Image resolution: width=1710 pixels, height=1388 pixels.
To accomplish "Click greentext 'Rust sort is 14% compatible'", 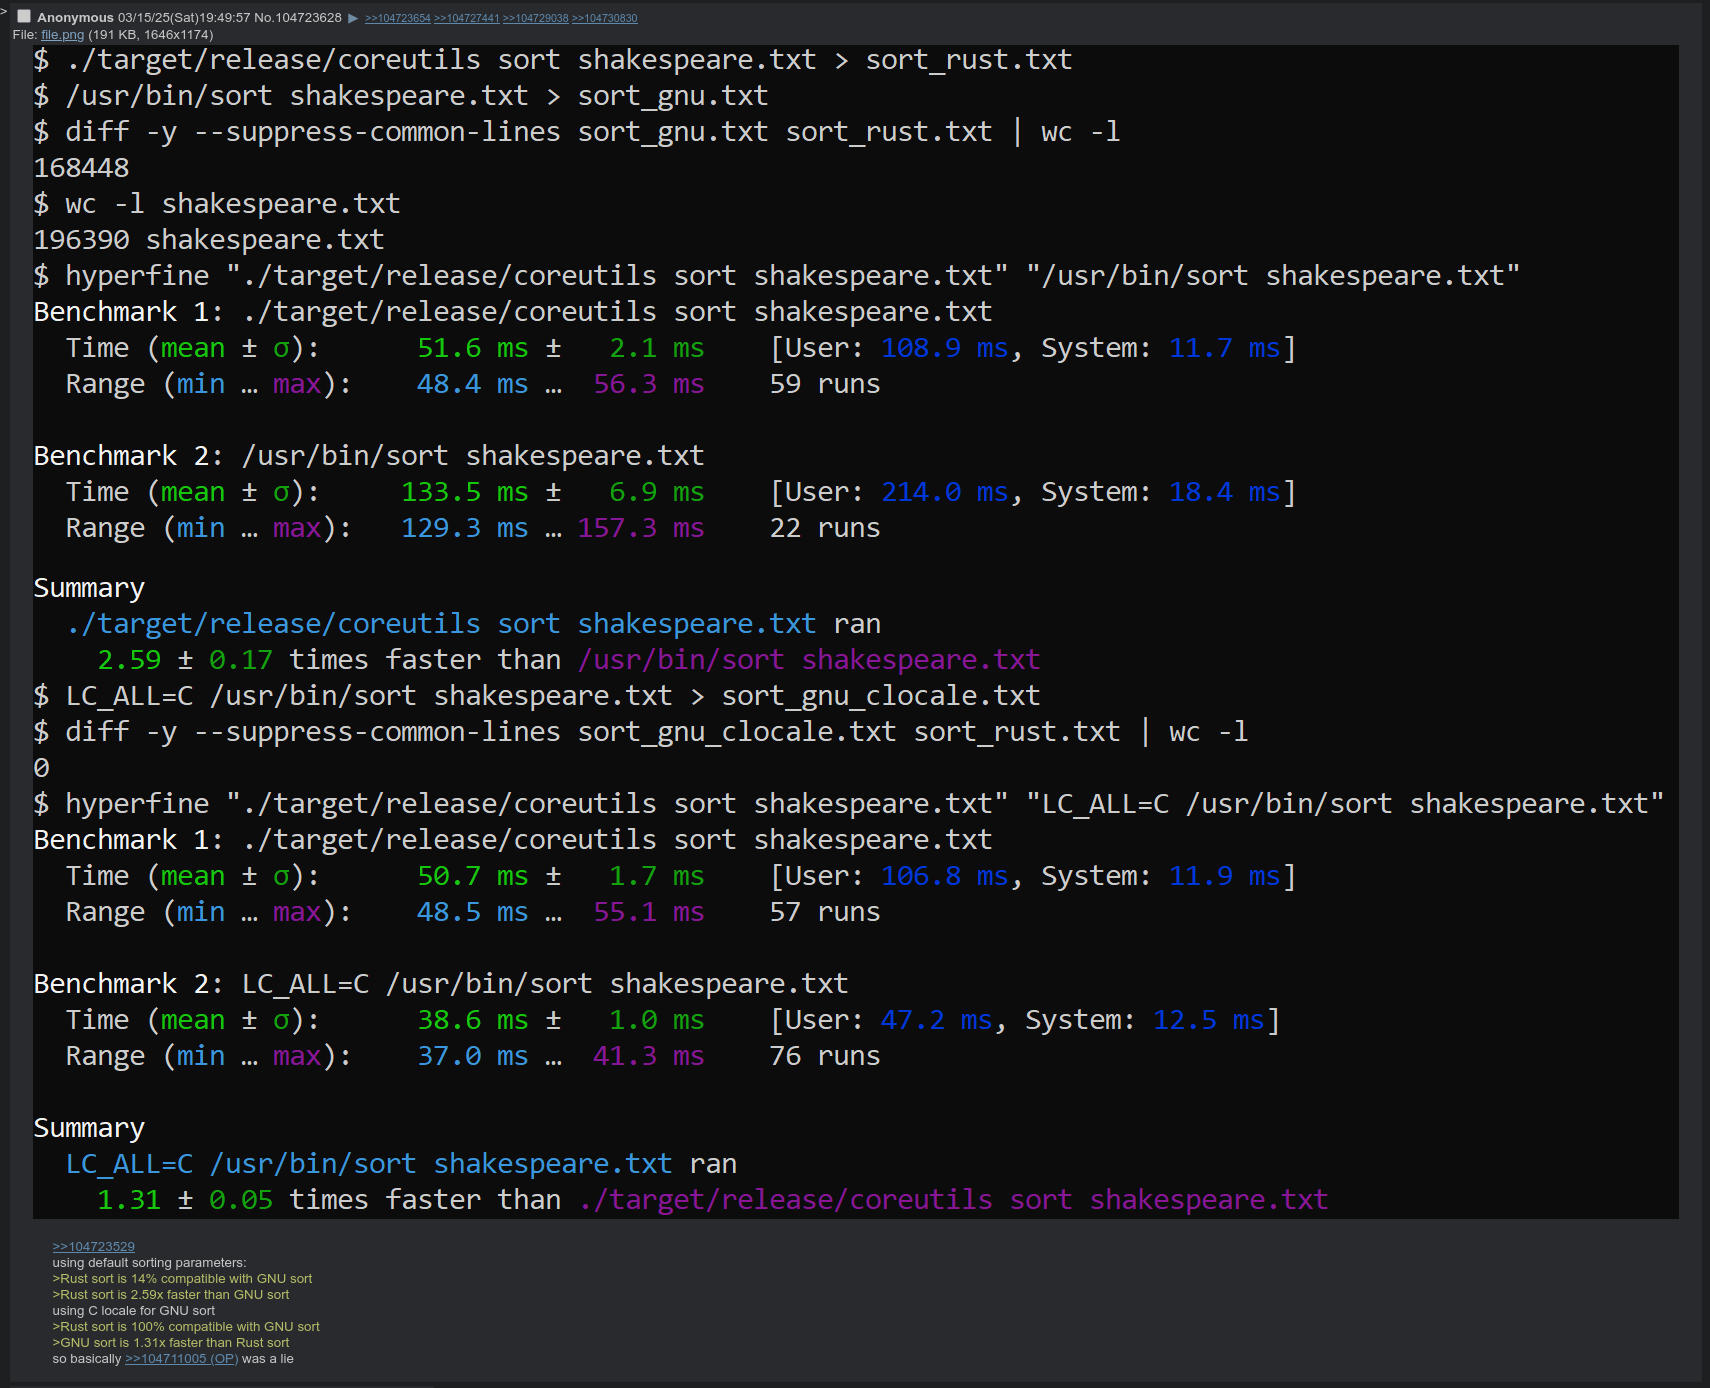I will tap(182, 1278).
